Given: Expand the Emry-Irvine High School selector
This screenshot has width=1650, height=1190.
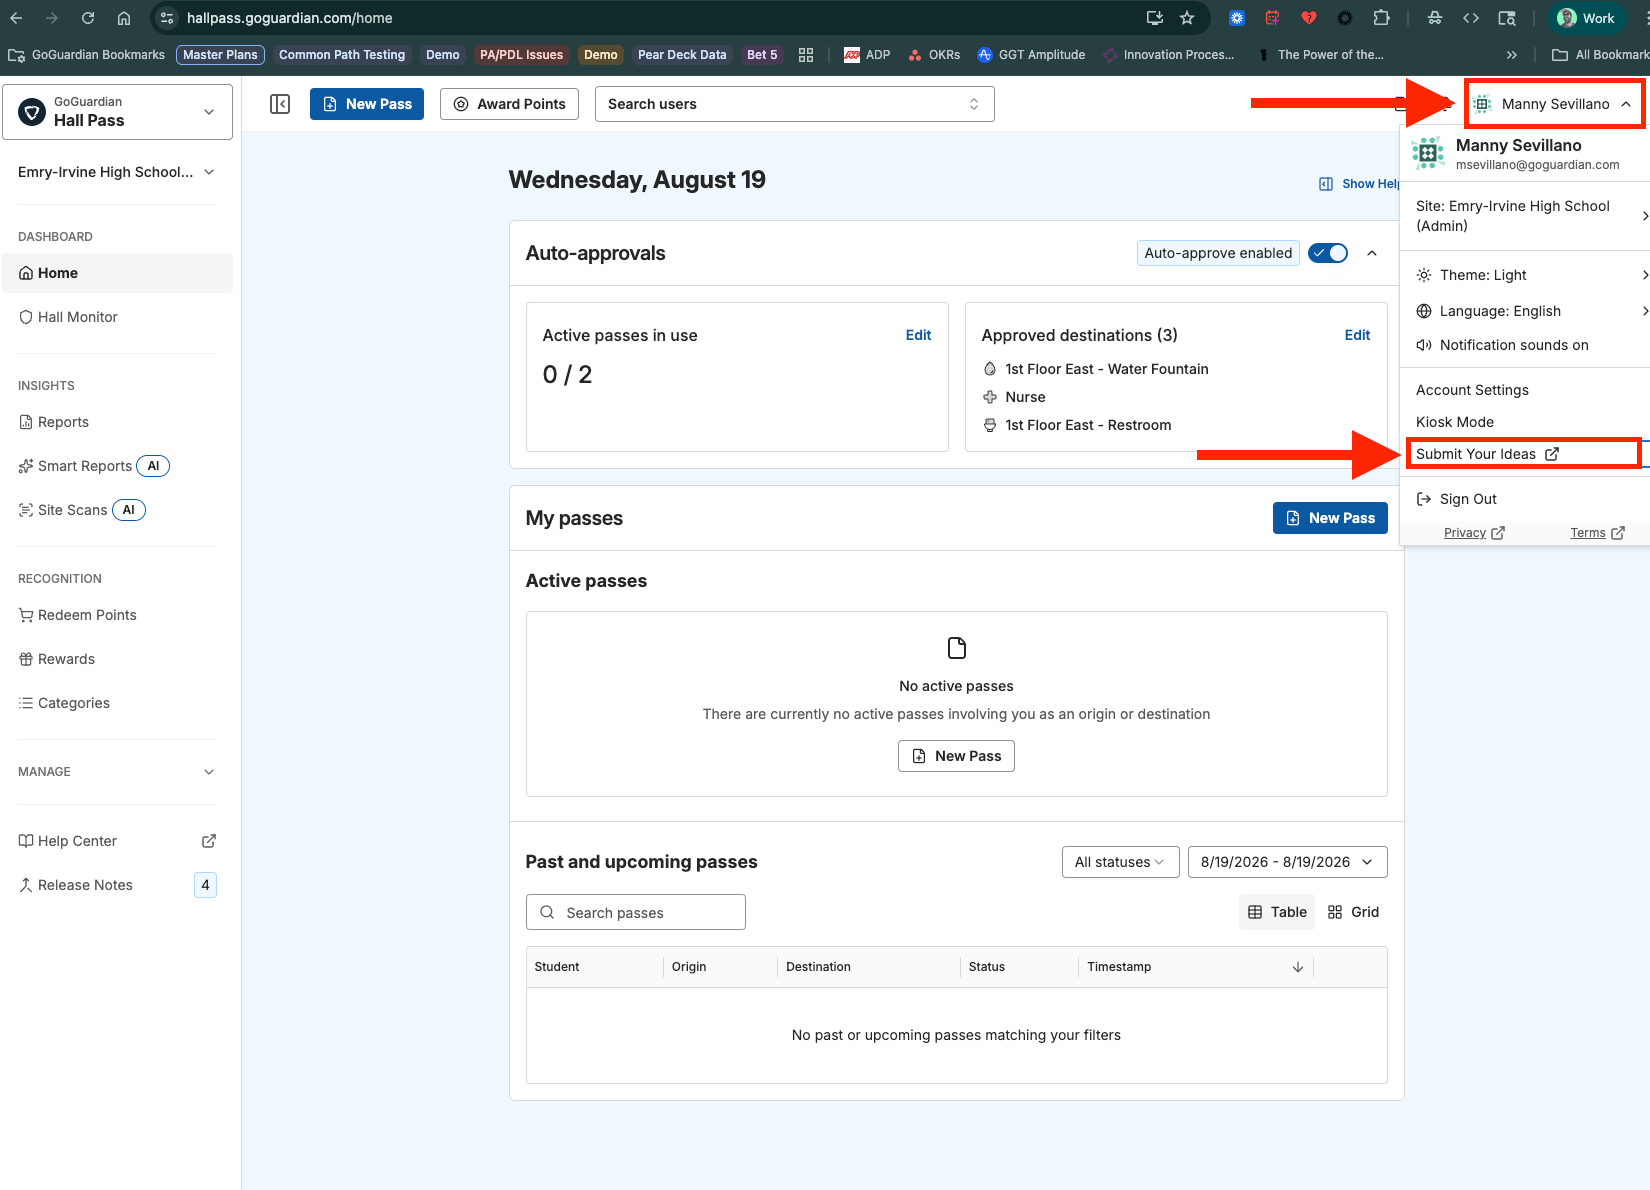Looking at the screenshot, I should [x=117, y=172].
